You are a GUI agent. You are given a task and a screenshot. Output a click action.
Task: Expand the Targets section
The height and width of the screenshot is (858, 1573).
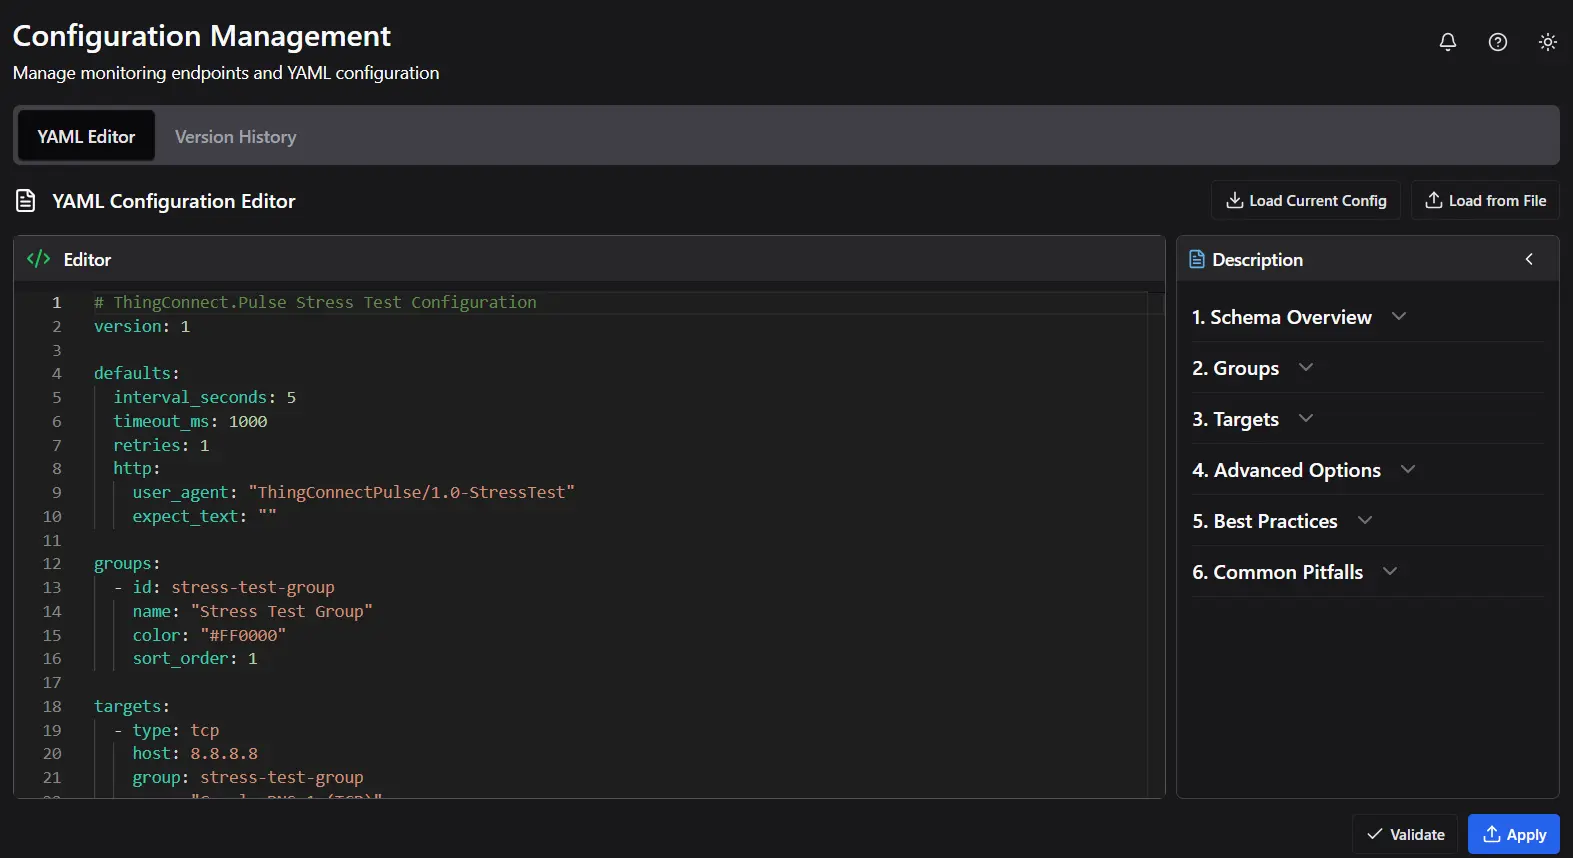pos(1252,419)
